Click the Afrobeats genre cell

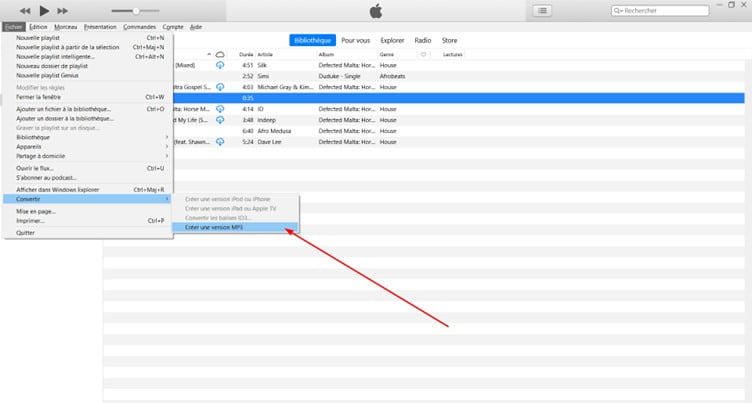pos(392,76)
